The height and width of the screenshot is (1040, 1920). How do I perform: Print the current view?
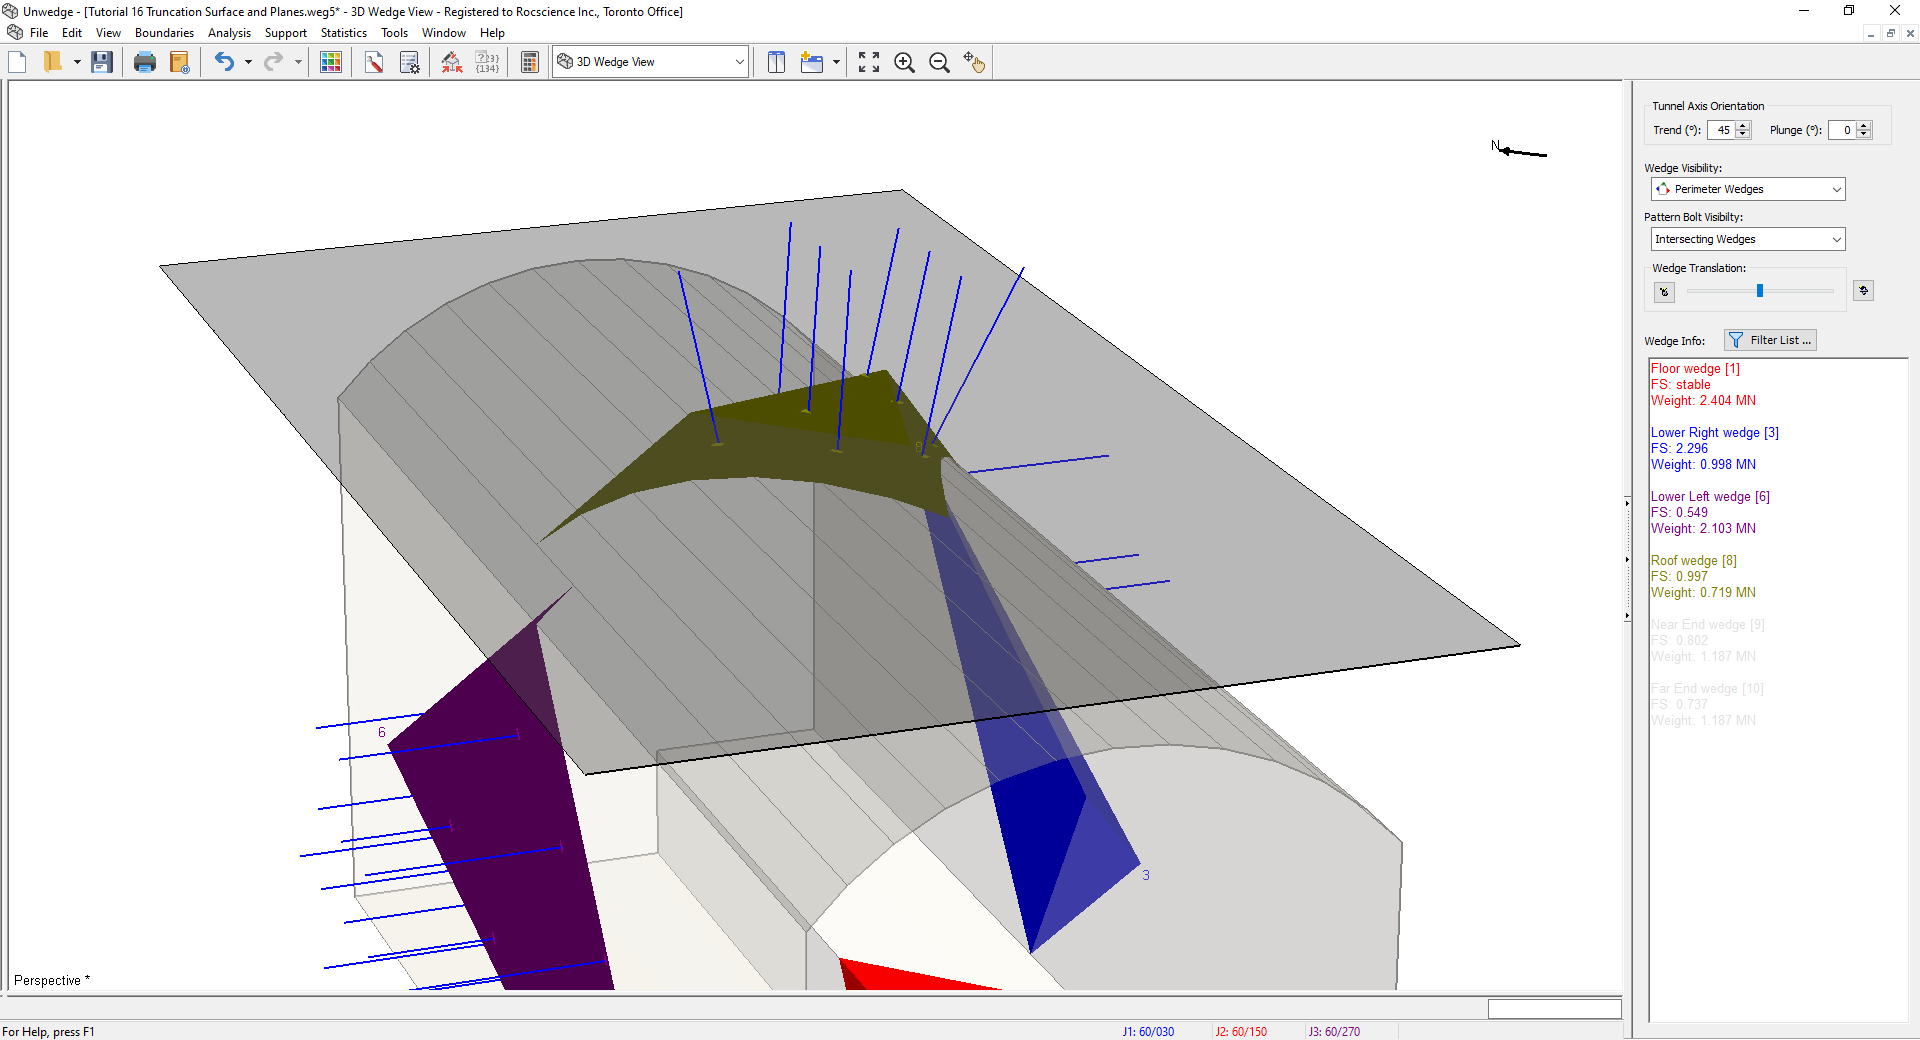pos(145,62)
